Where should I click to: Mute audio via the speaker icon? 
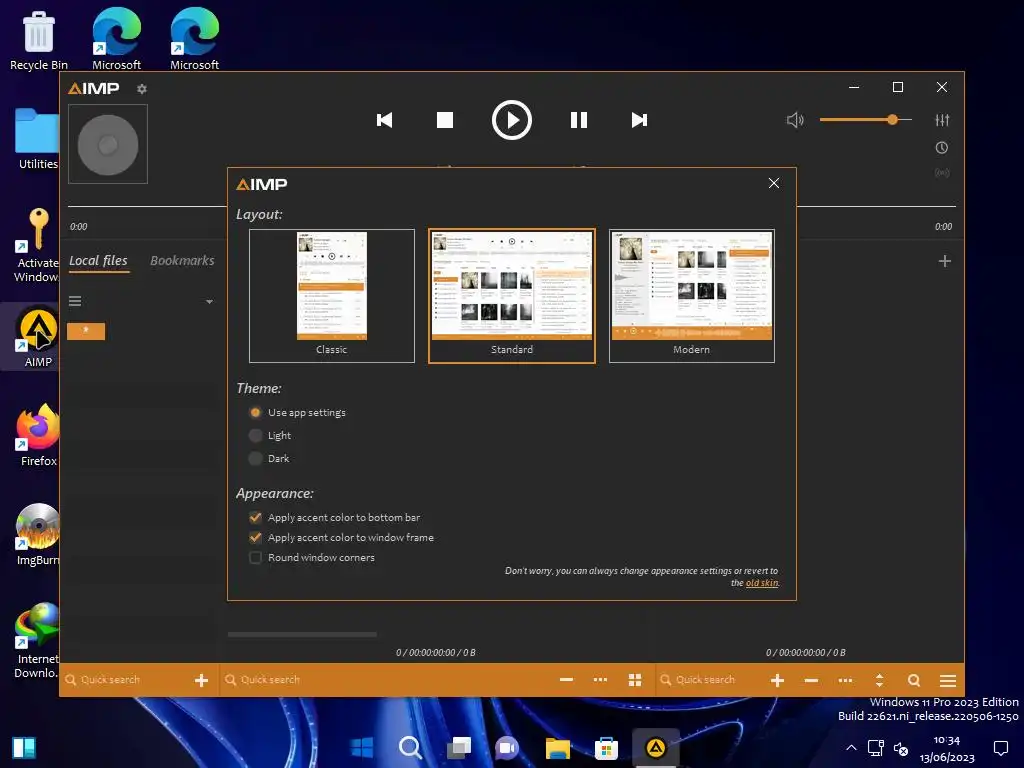pyautogui.click(x=795, y=120)
